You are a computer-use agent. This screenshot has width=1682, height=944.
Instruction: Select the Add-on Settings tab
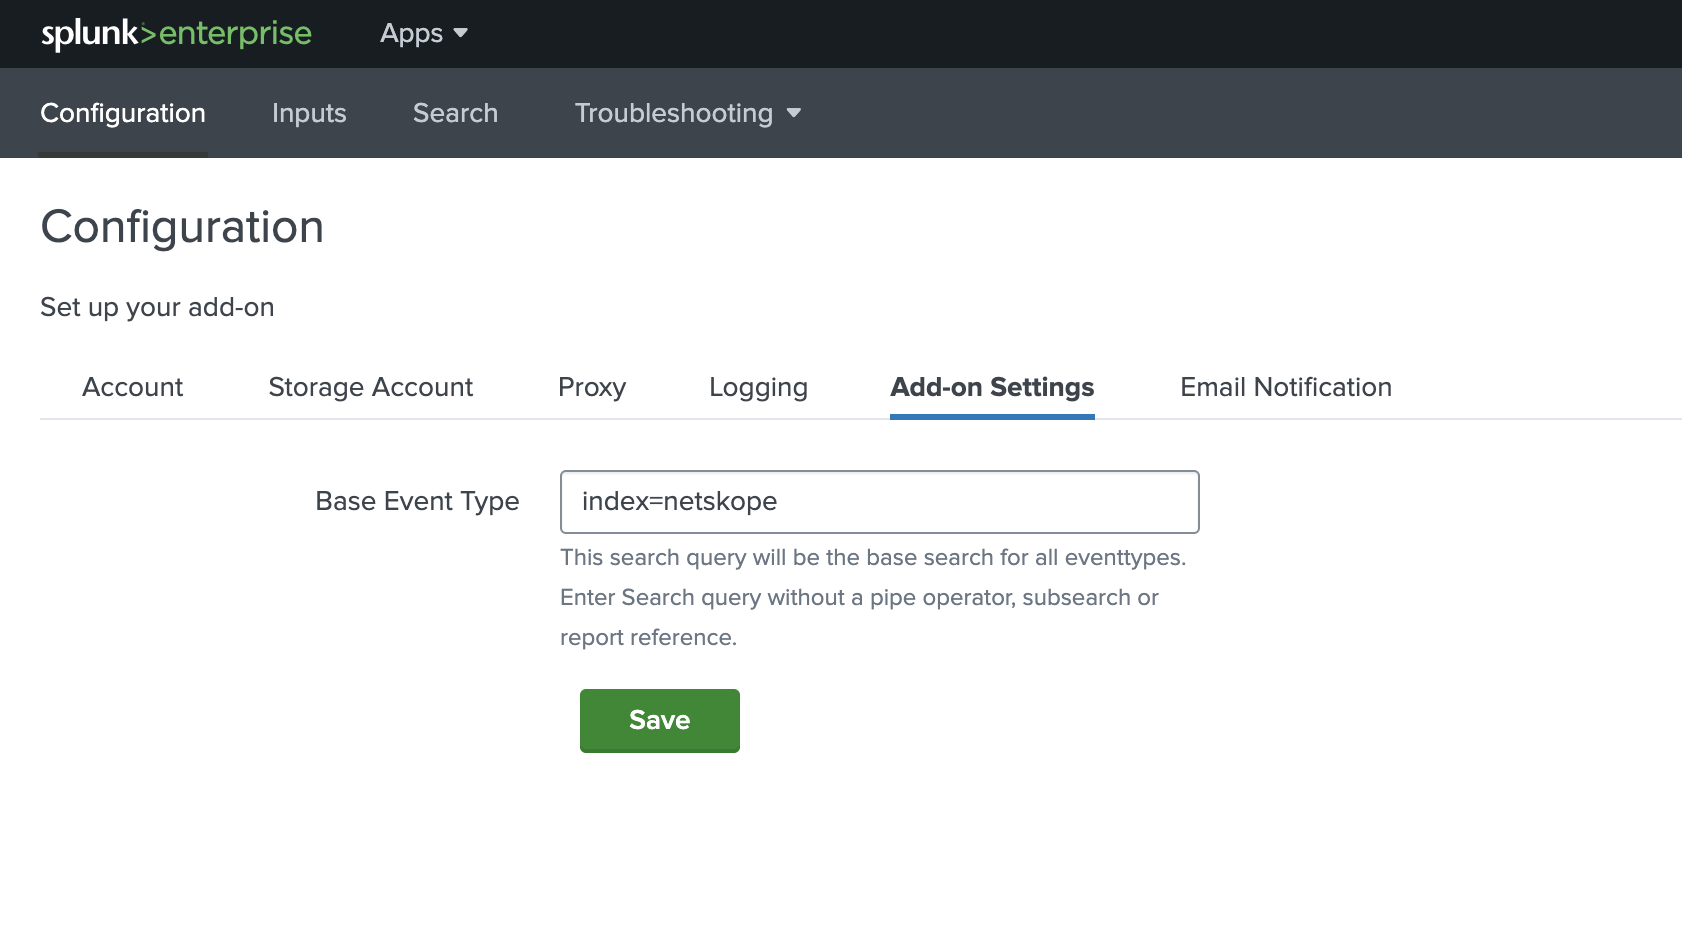pos(992,387)
